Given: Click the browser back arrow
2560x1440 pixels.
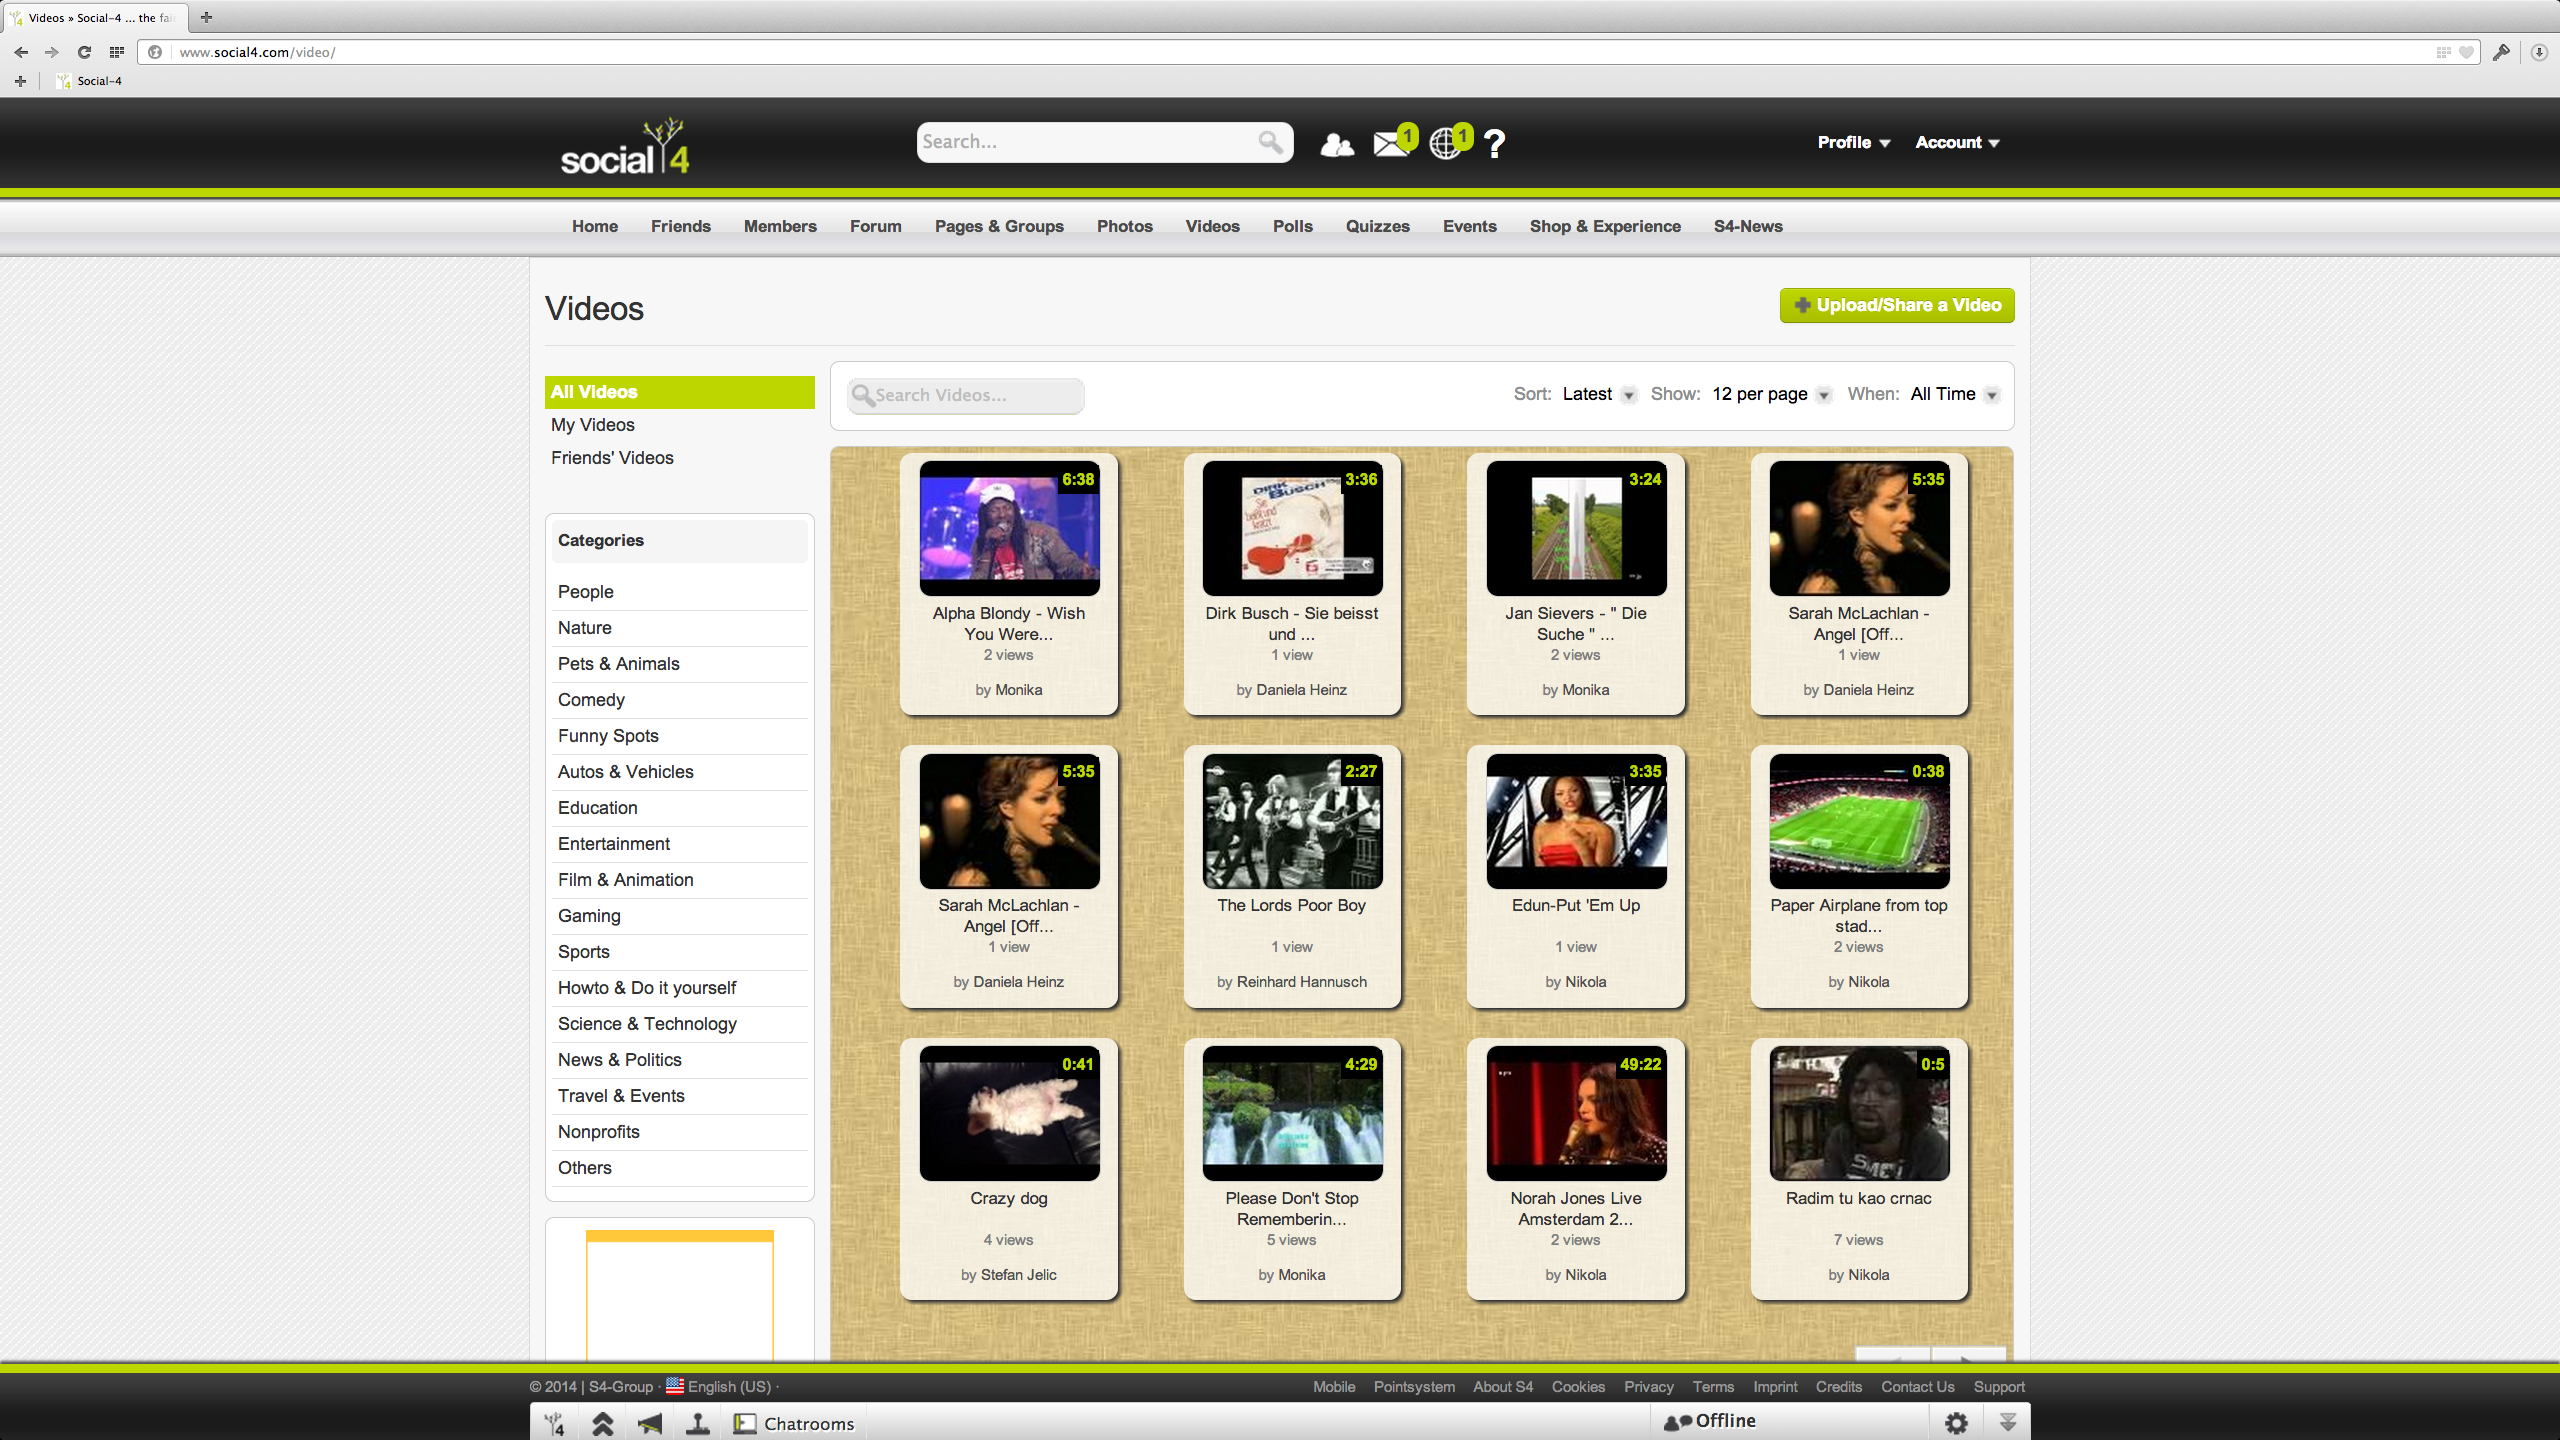Looking at the screenshot, I should tap(21, 52).
